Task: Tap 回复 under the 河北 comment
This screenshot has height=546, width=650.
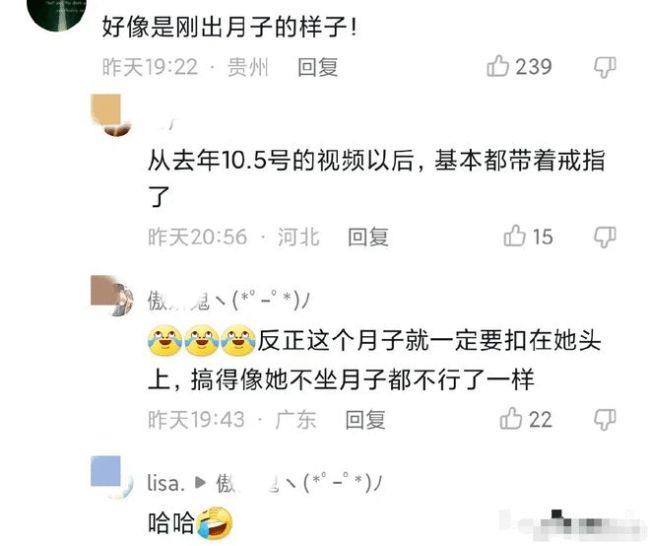Action: tap(368, 237)
